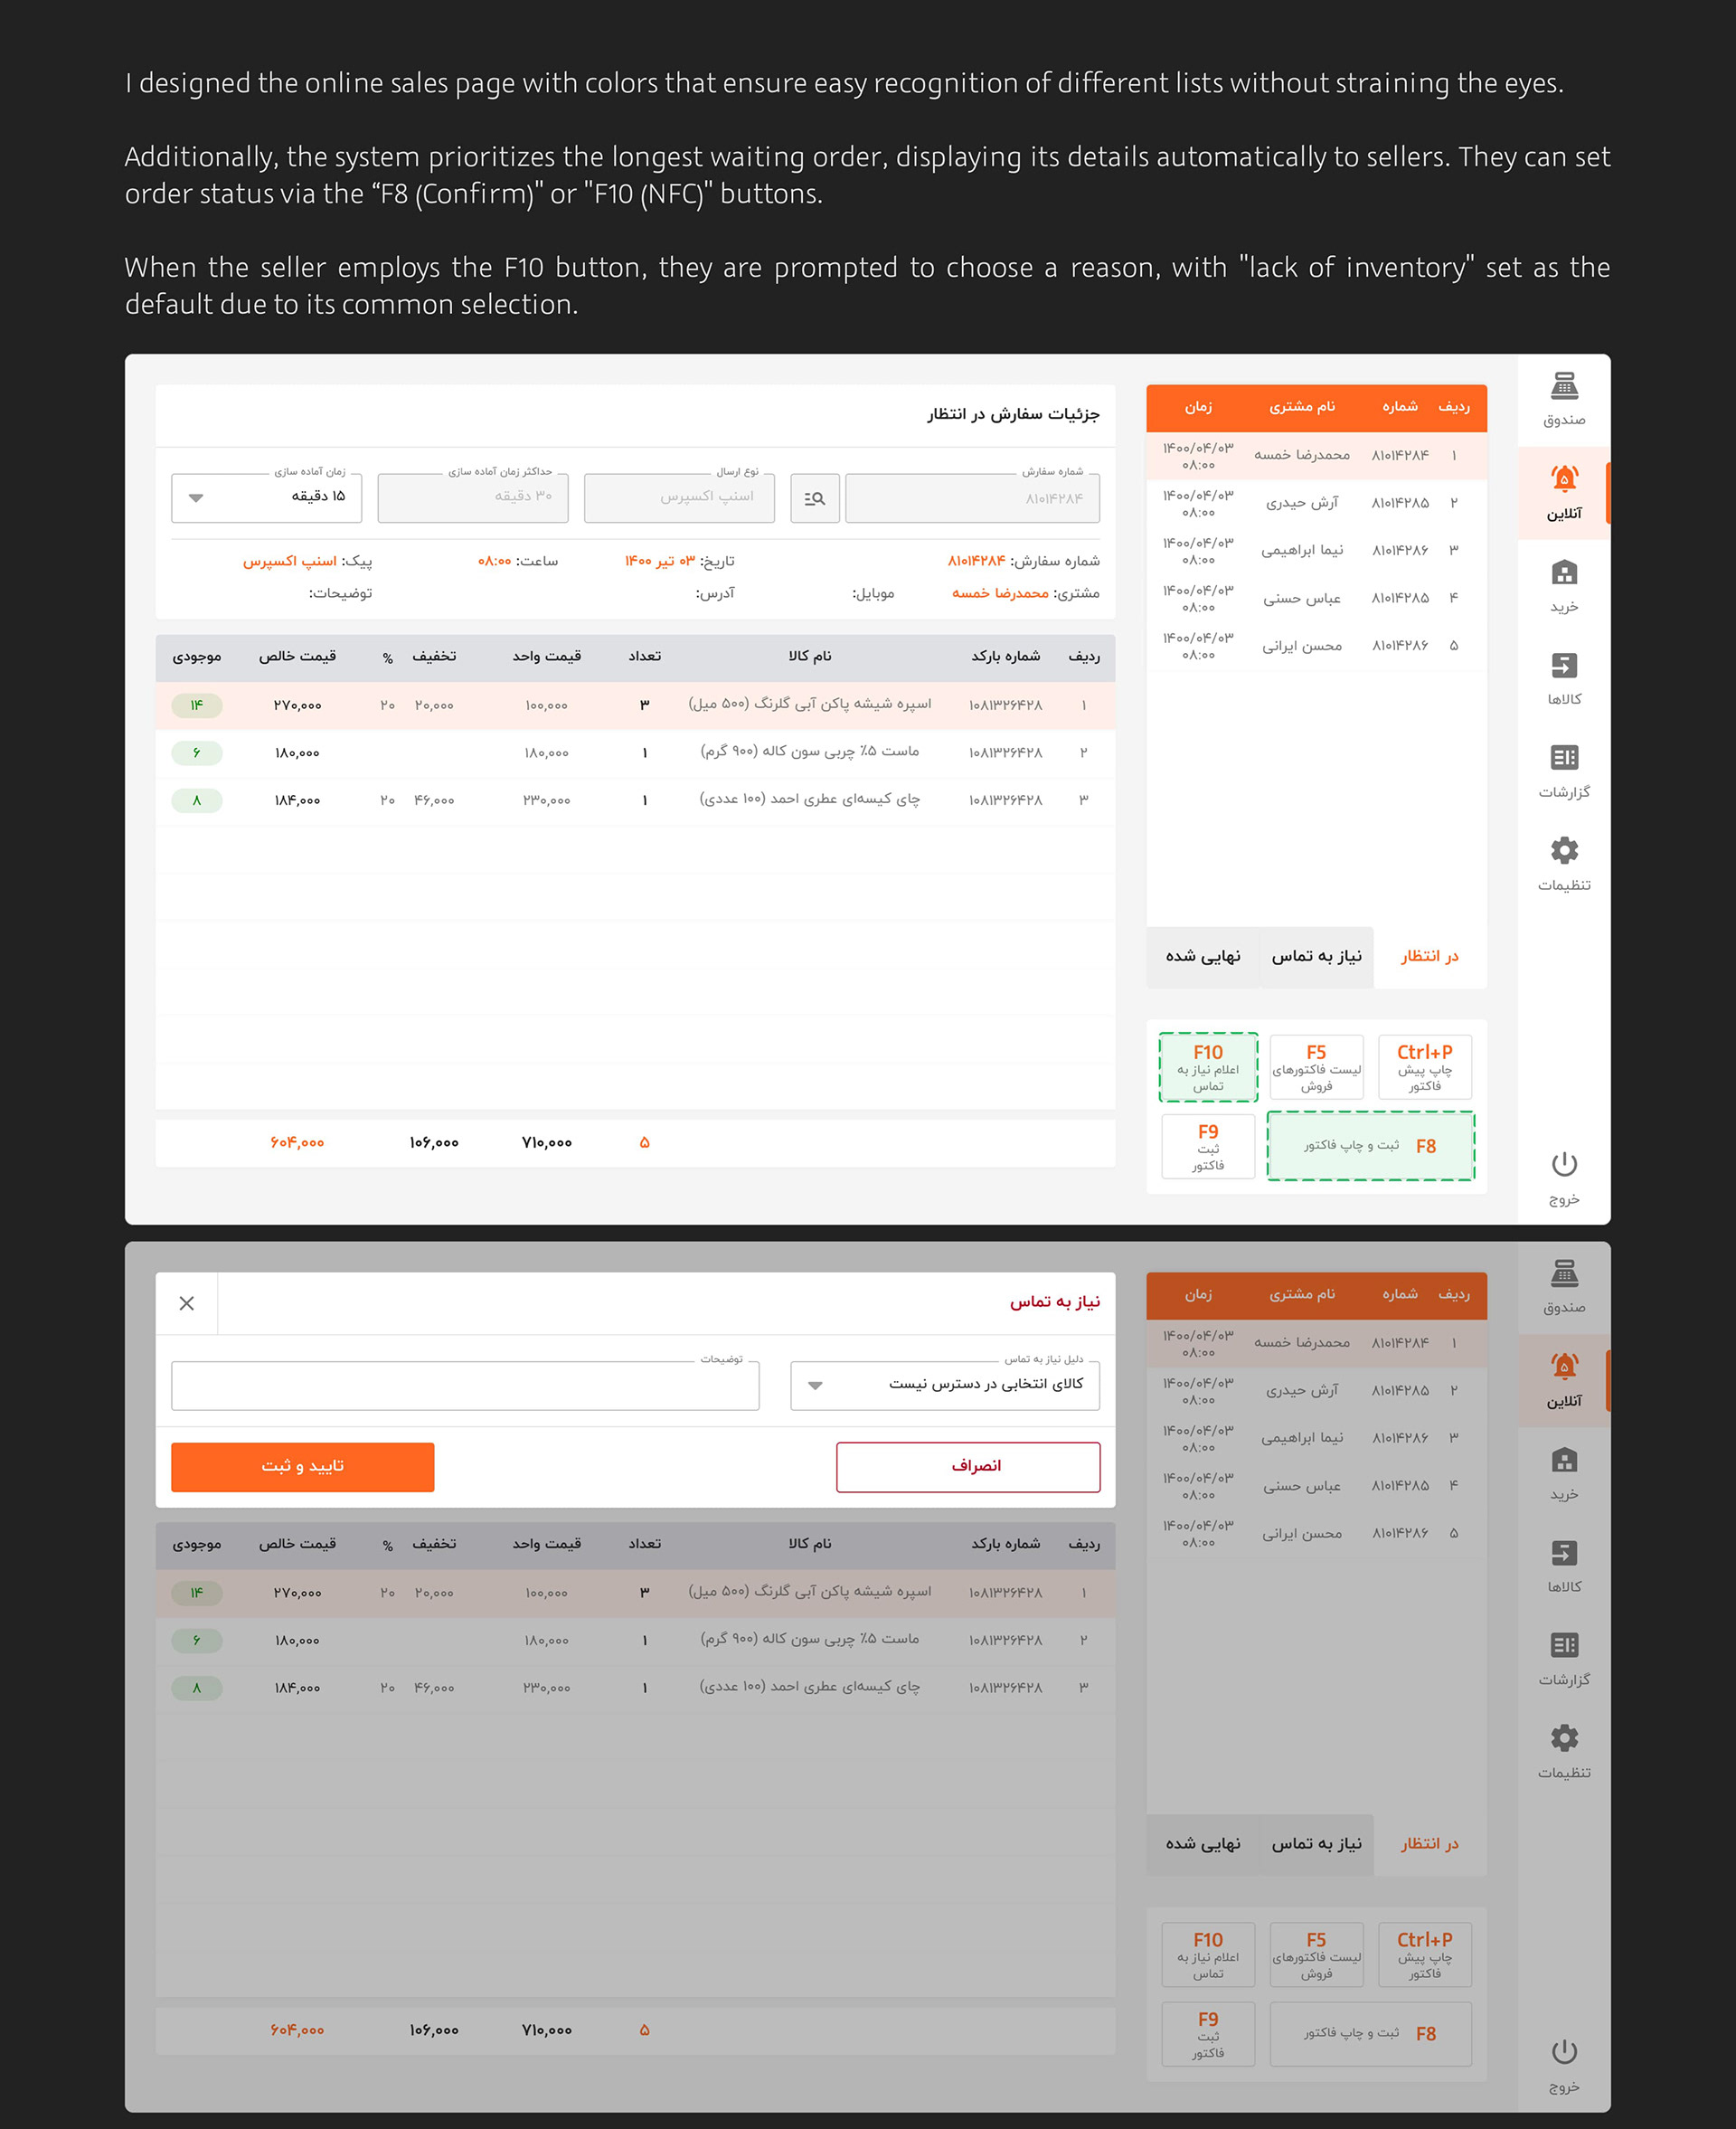Click the power exit icon in top panel
Viewport: 1736px width, 2129px height.
tap(1563, 1165)
